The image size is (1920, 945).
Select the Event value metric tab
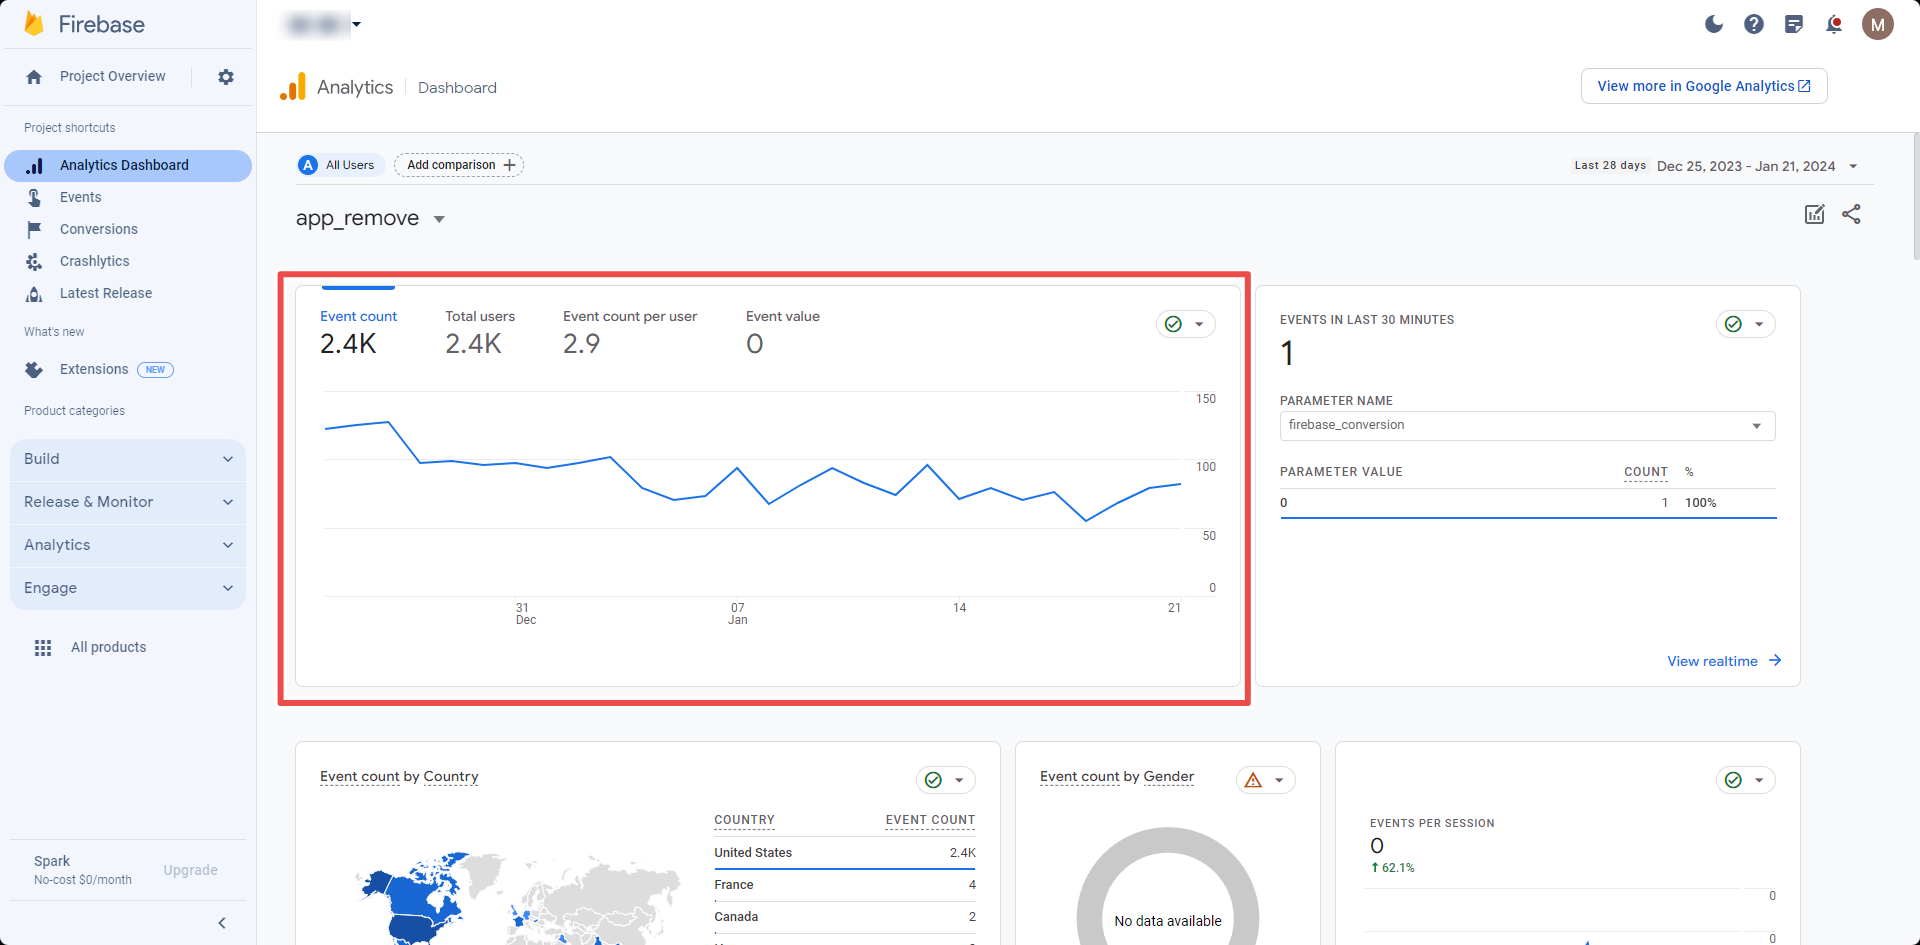pyautogui.click(x=783, y=333)
